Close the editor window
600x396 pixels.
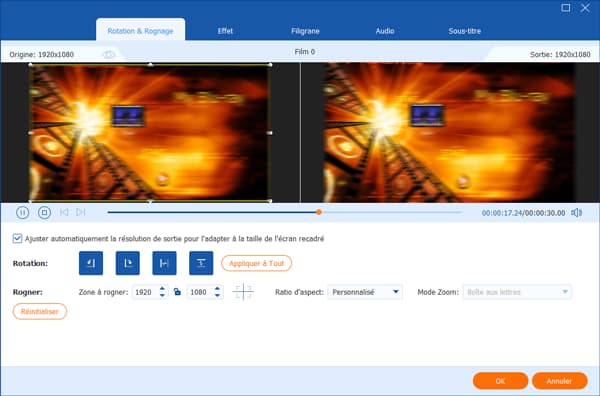[585, 8]
